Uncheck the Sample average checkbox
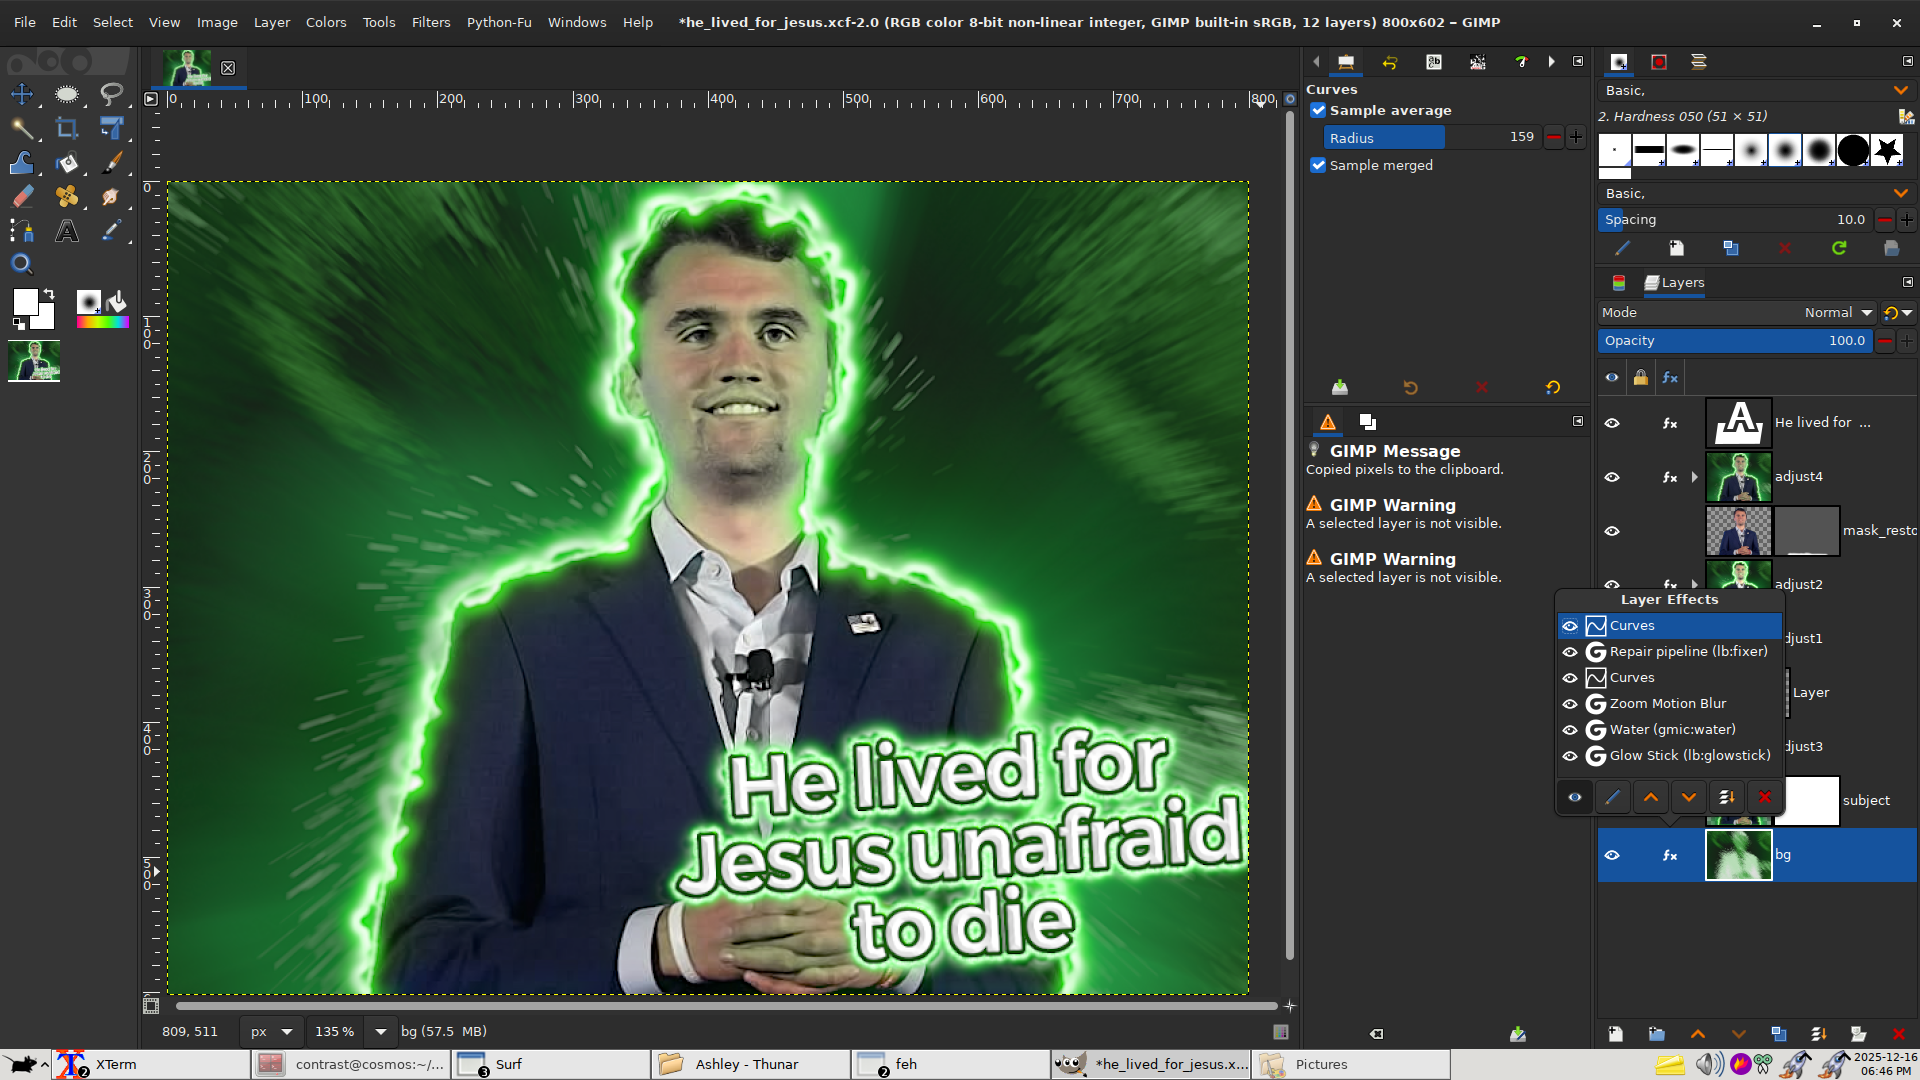This screenshot has width=1920, height=1080. (x=1318, y=111)
